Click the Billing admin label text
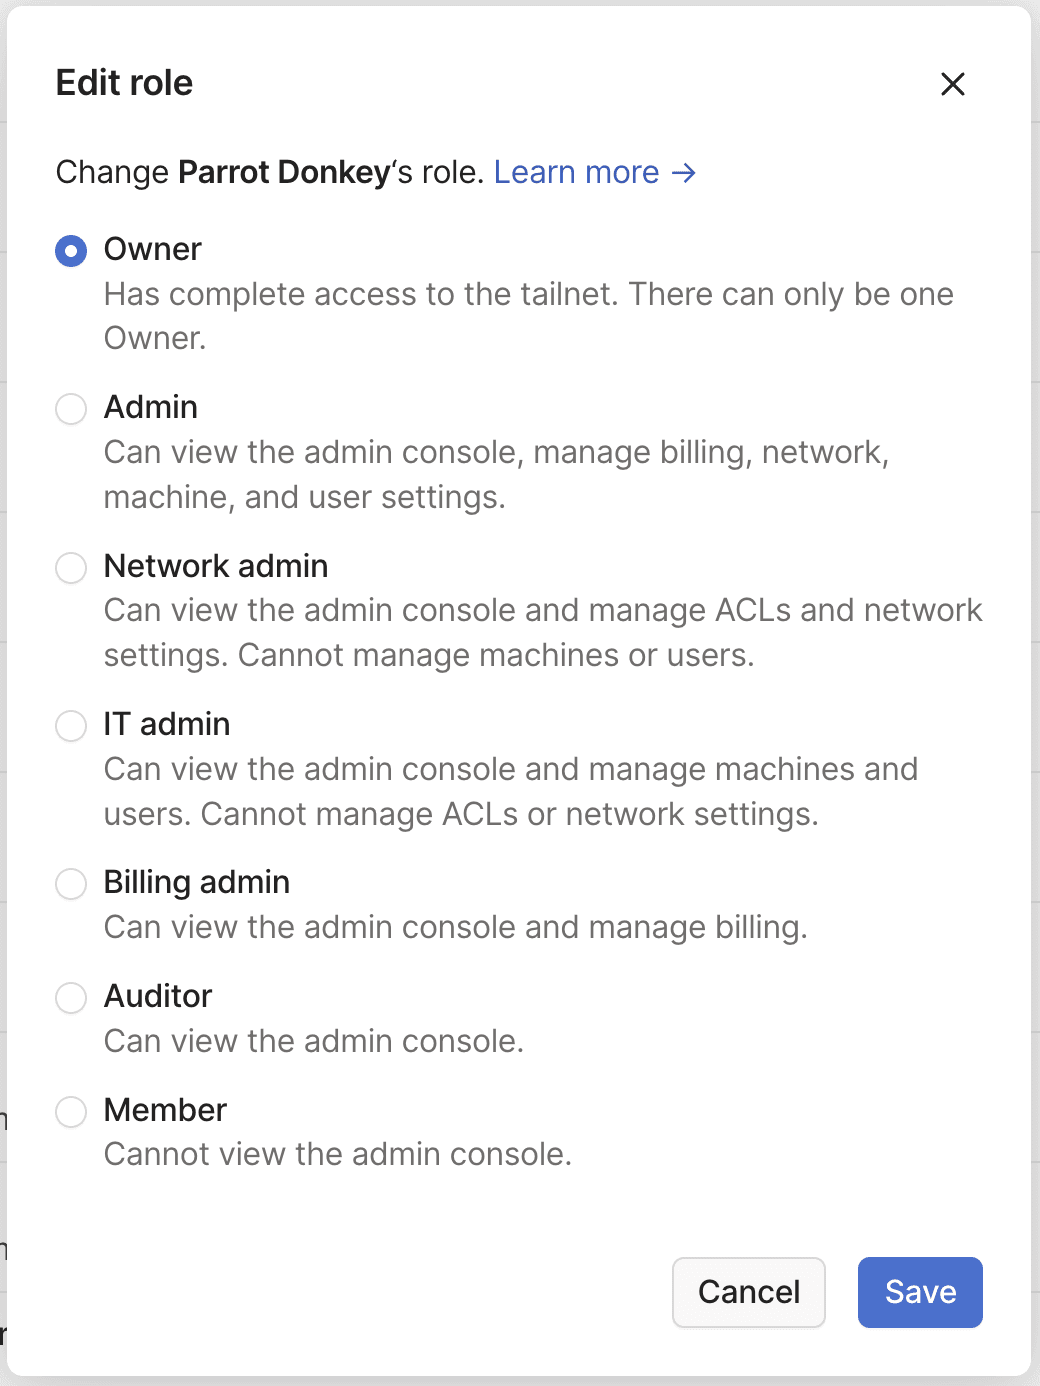1040x1386 pixels. pyautogui.click(x=196, y=882)
